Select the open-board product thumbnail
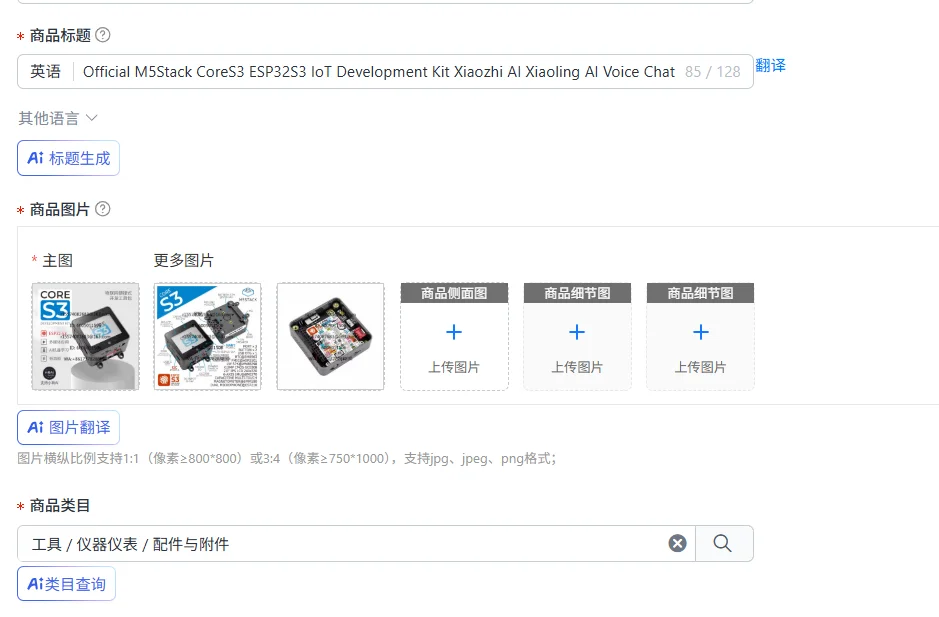Screen dimensions: 939x617 coord(331,337)
